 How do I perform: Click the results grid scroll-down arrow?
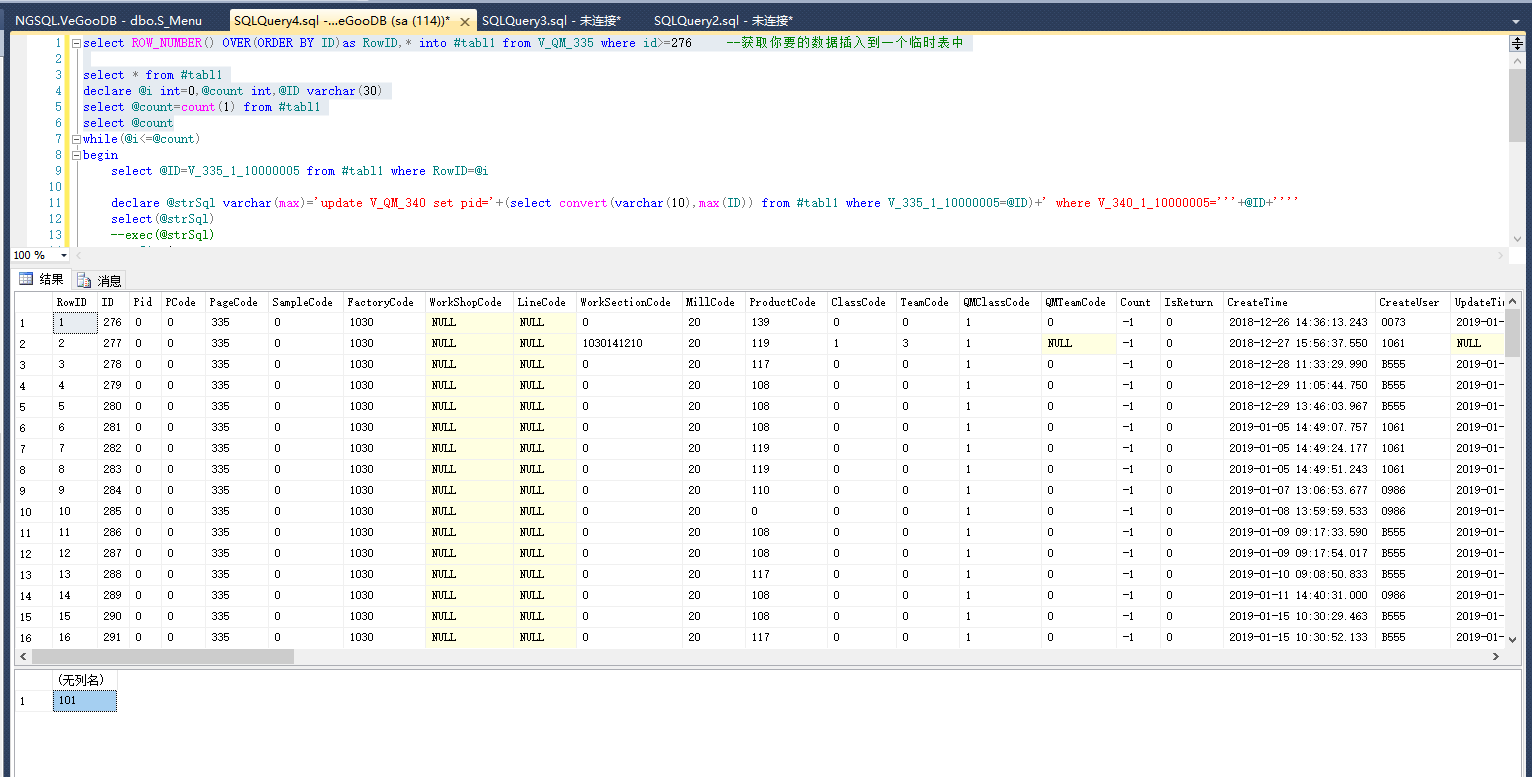tap(1512, 639)
